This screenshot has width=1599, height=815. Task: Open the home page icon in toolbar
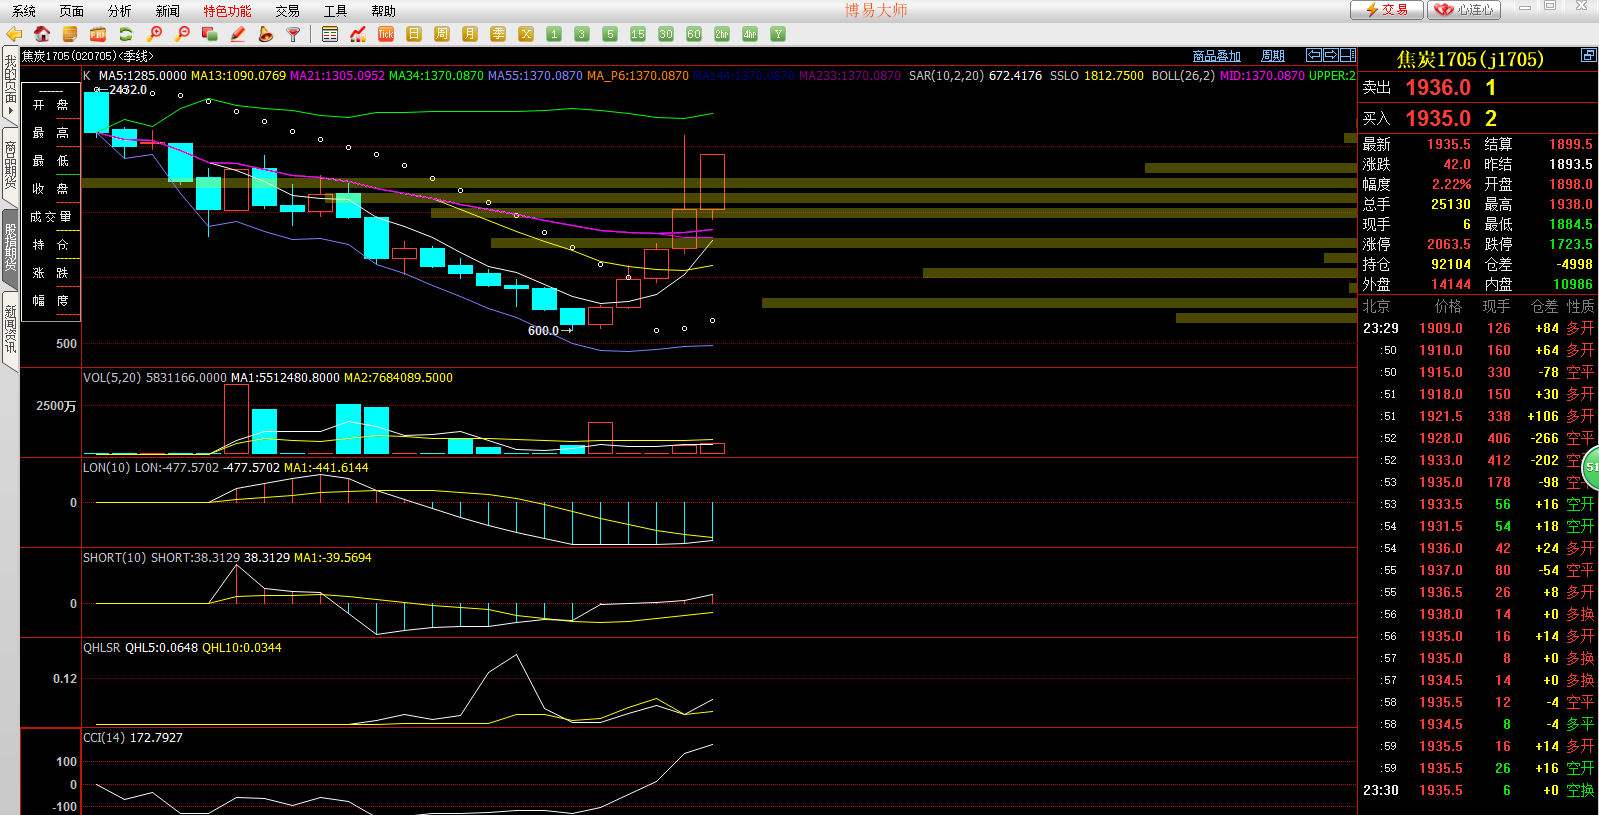coord(42,34)
